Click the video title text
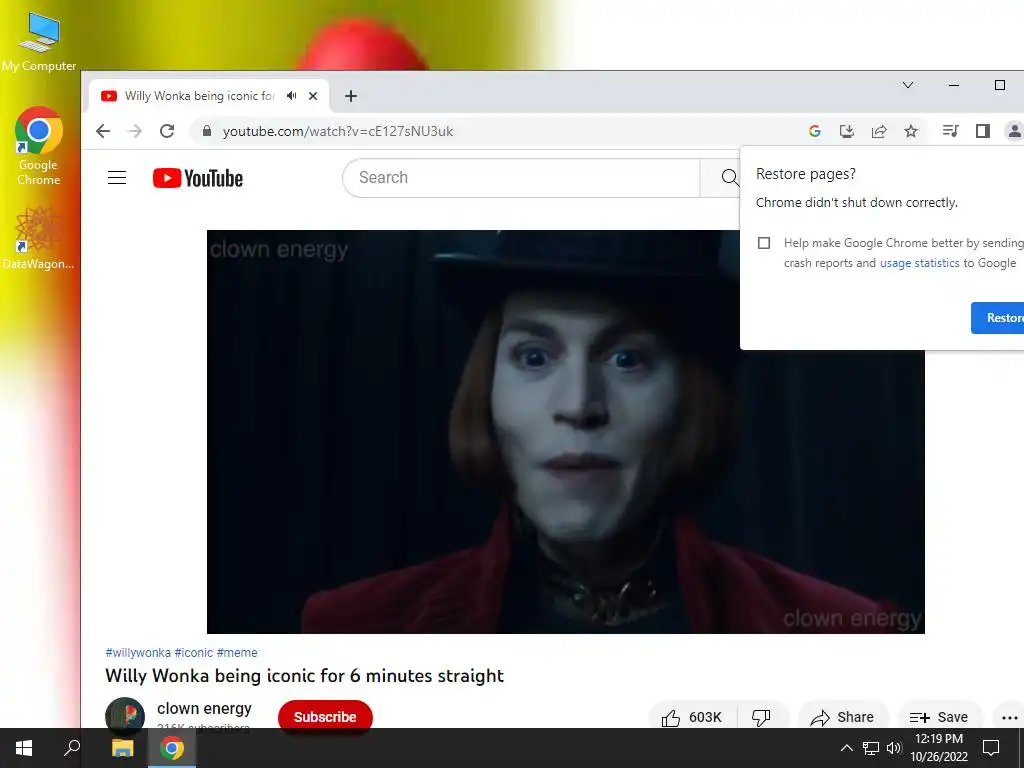 click(x=304, y=675)
